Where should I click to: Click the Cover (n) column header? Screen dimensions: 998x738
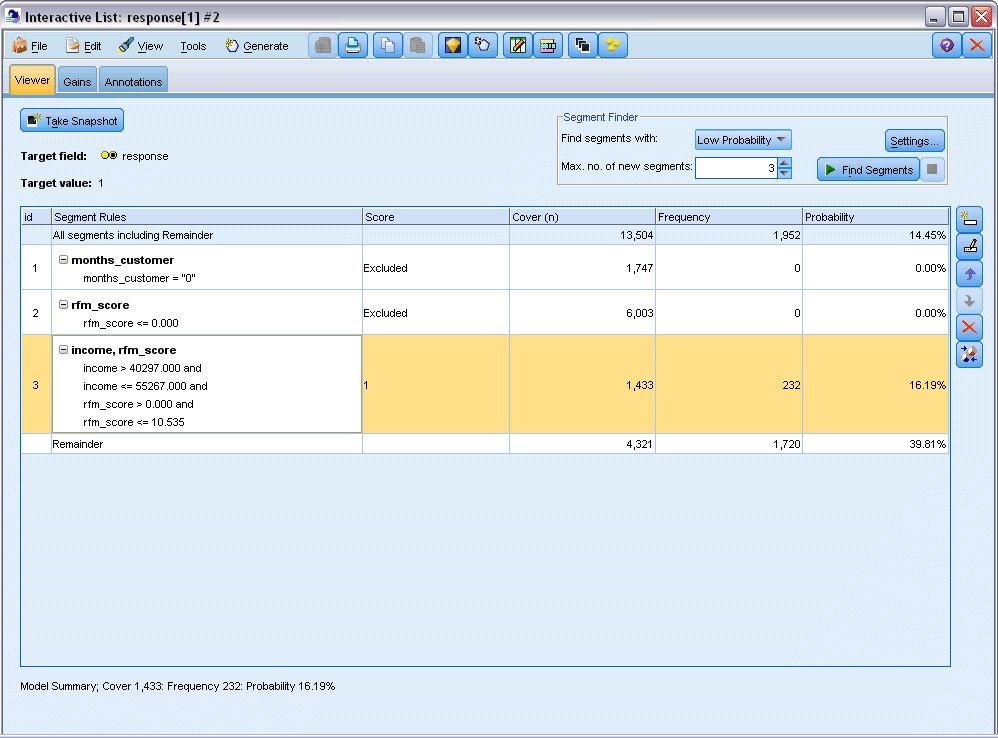(x=582, y=217)
